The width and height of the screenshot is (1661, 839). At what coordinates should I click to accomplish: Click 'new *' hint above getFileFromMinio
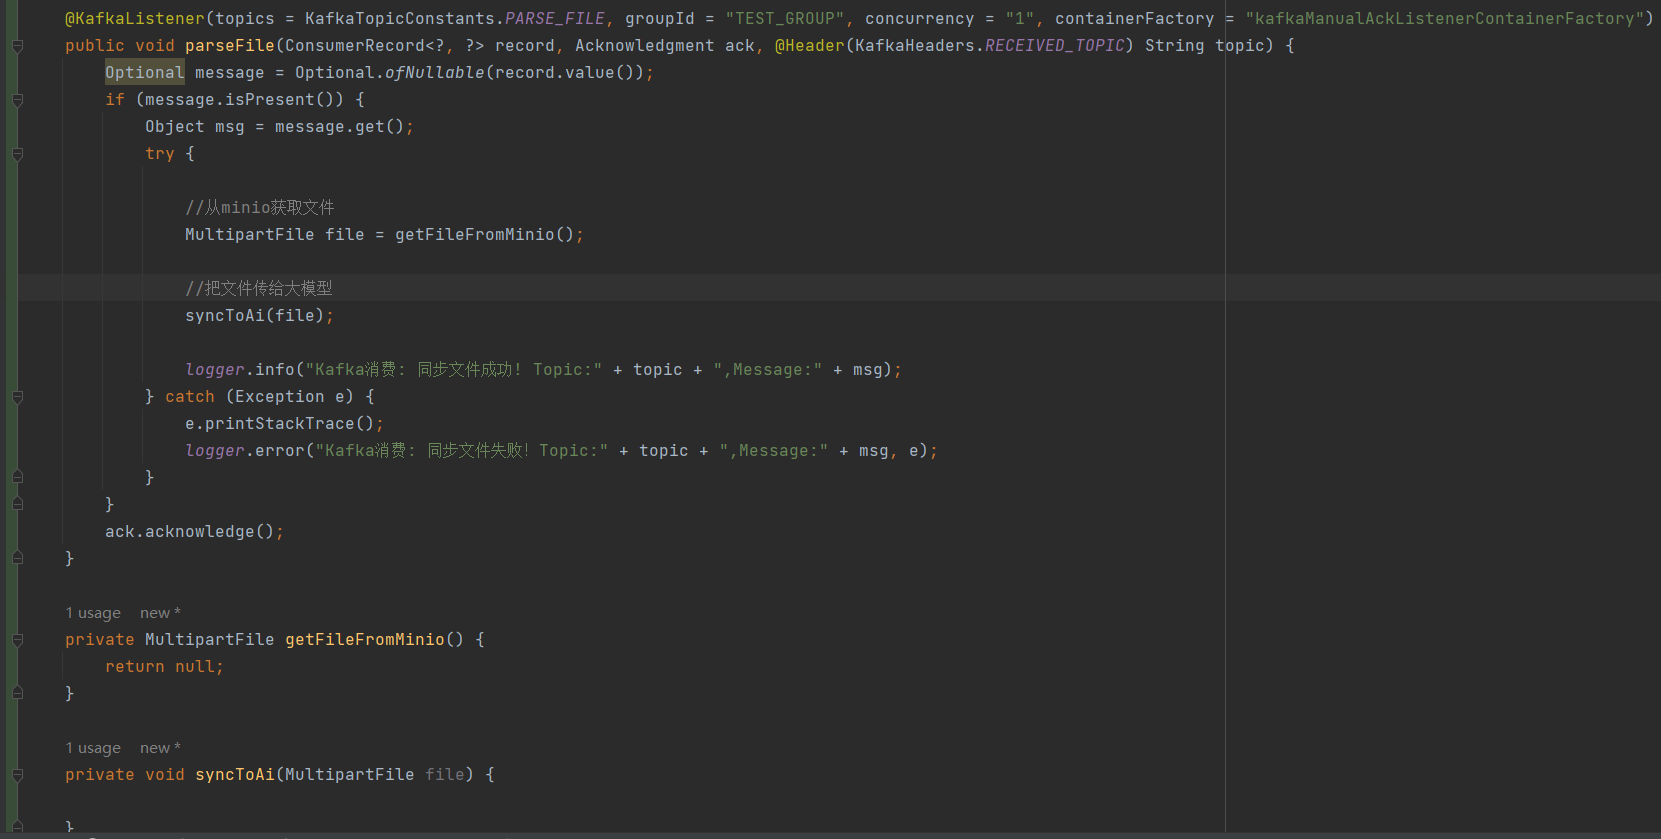[x=160, y=613]
